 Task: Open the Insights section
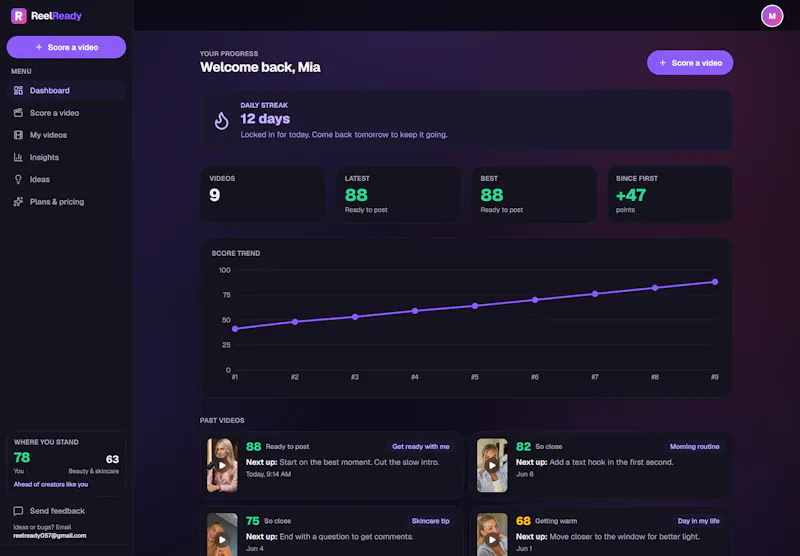66,157
